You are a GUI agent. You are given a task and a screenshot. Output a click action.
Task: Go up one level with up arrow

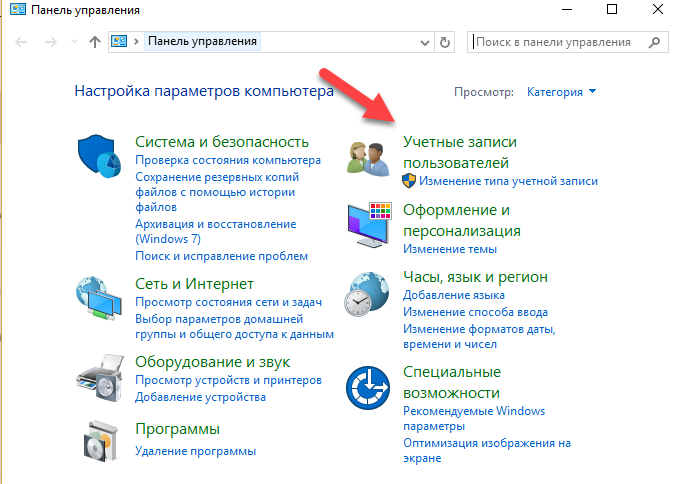95,42
